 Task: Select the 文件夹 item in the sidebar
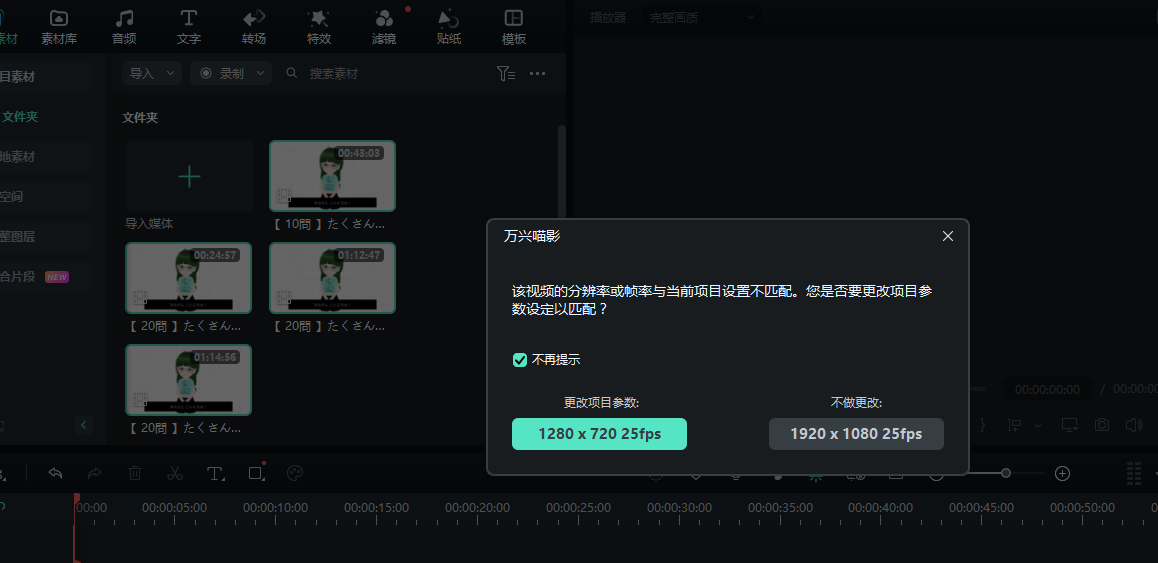pos(20,117)
